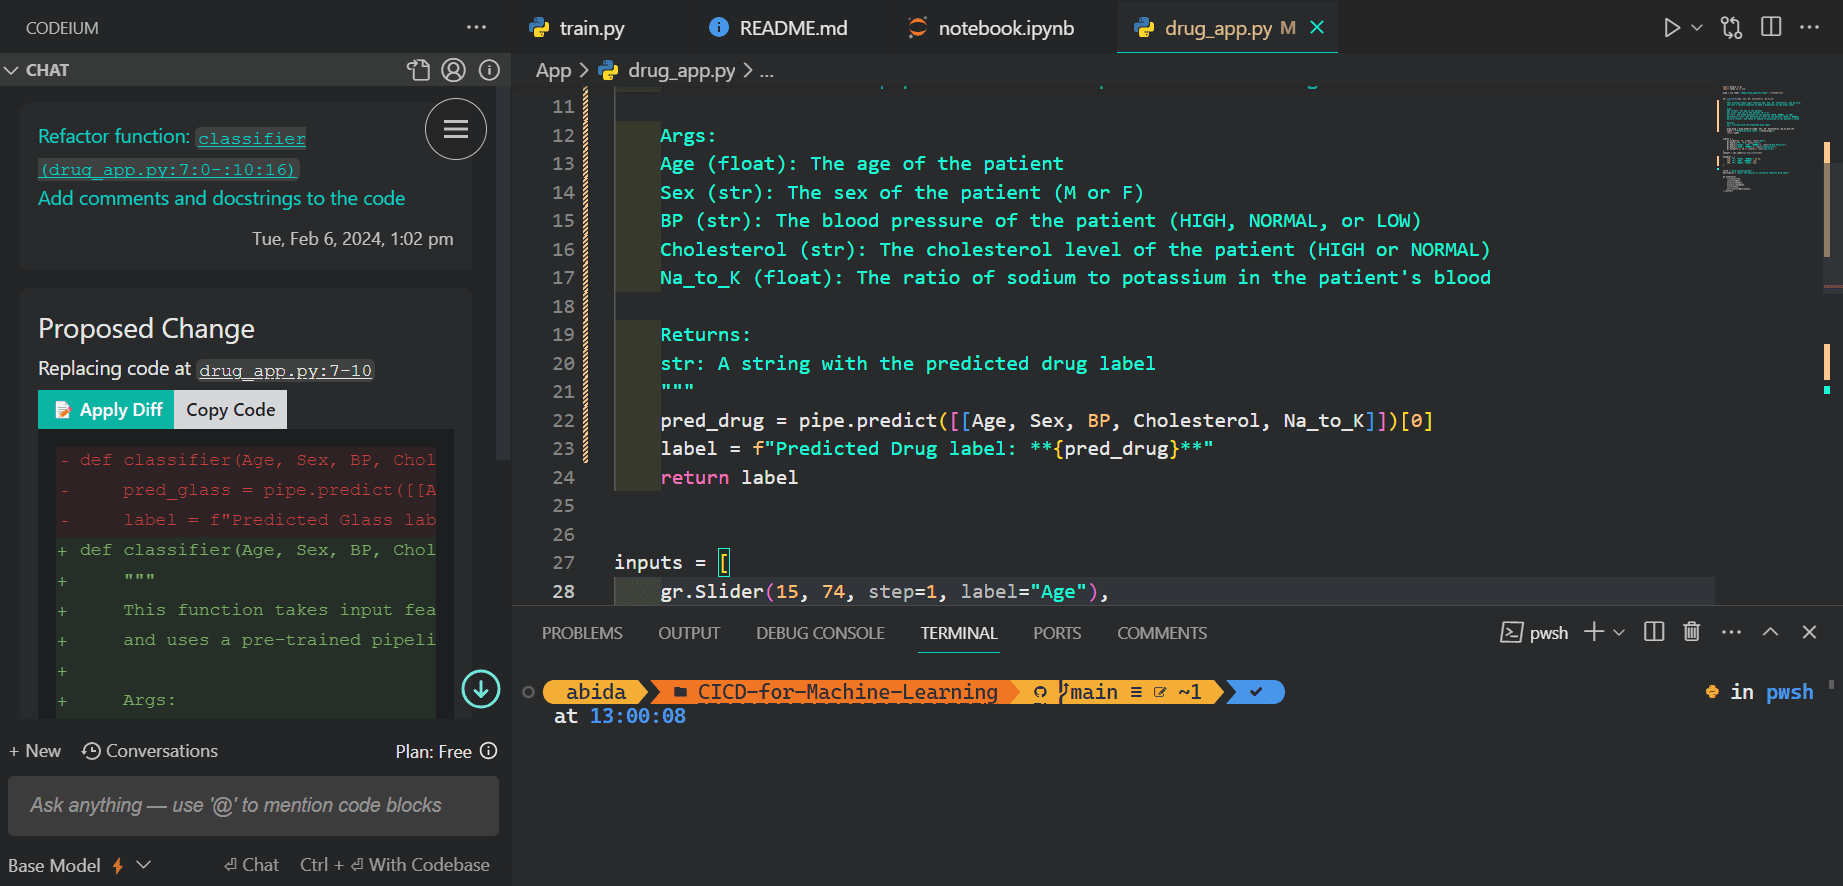
Task: Click line number 22 in gutter
Action: pyautogui.click(x=564, y=421)
